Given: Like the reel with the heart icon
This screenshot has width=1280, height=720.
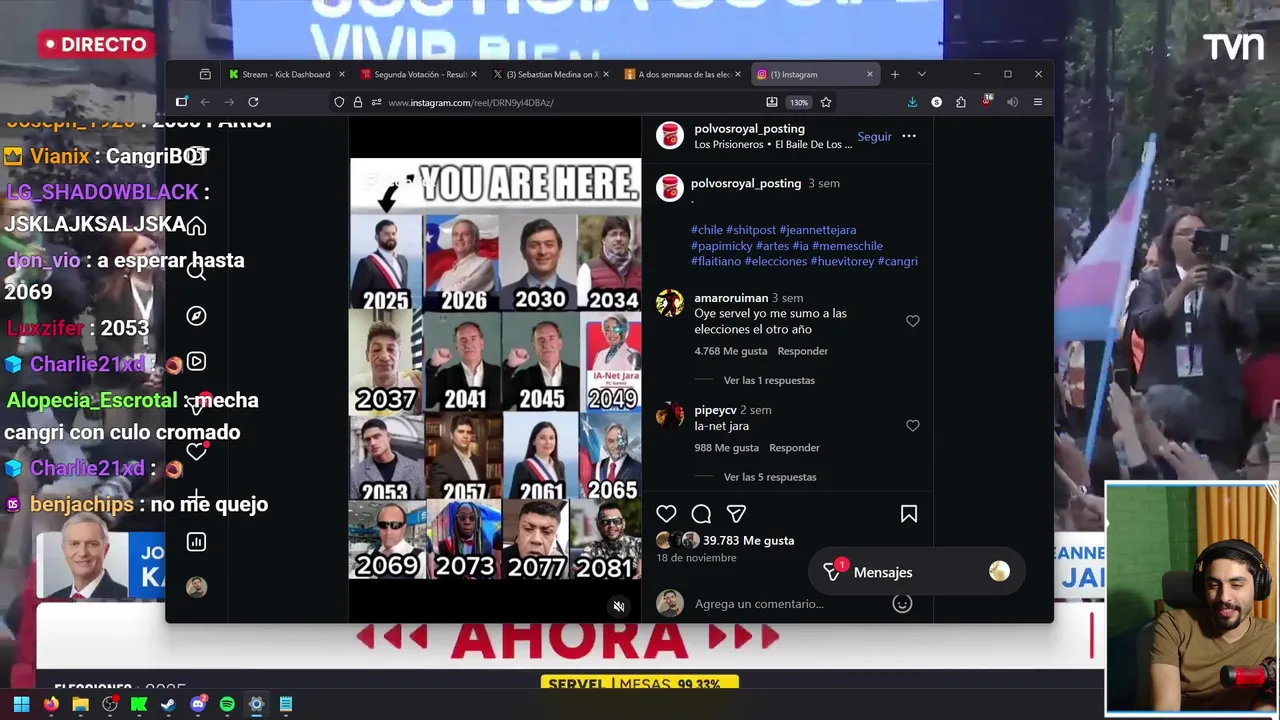Looking at the screenshot, I should point(666,514).
